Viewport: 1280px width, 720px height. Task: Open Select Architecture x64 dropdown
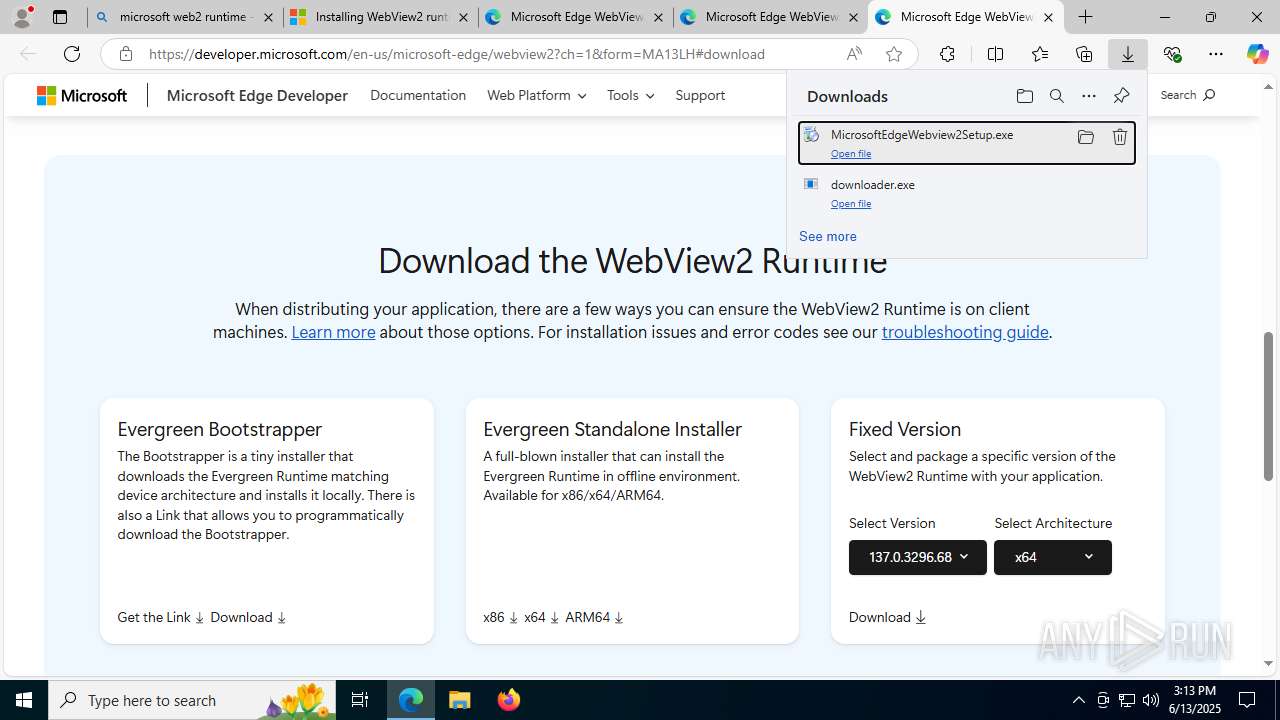[1053, 557]
